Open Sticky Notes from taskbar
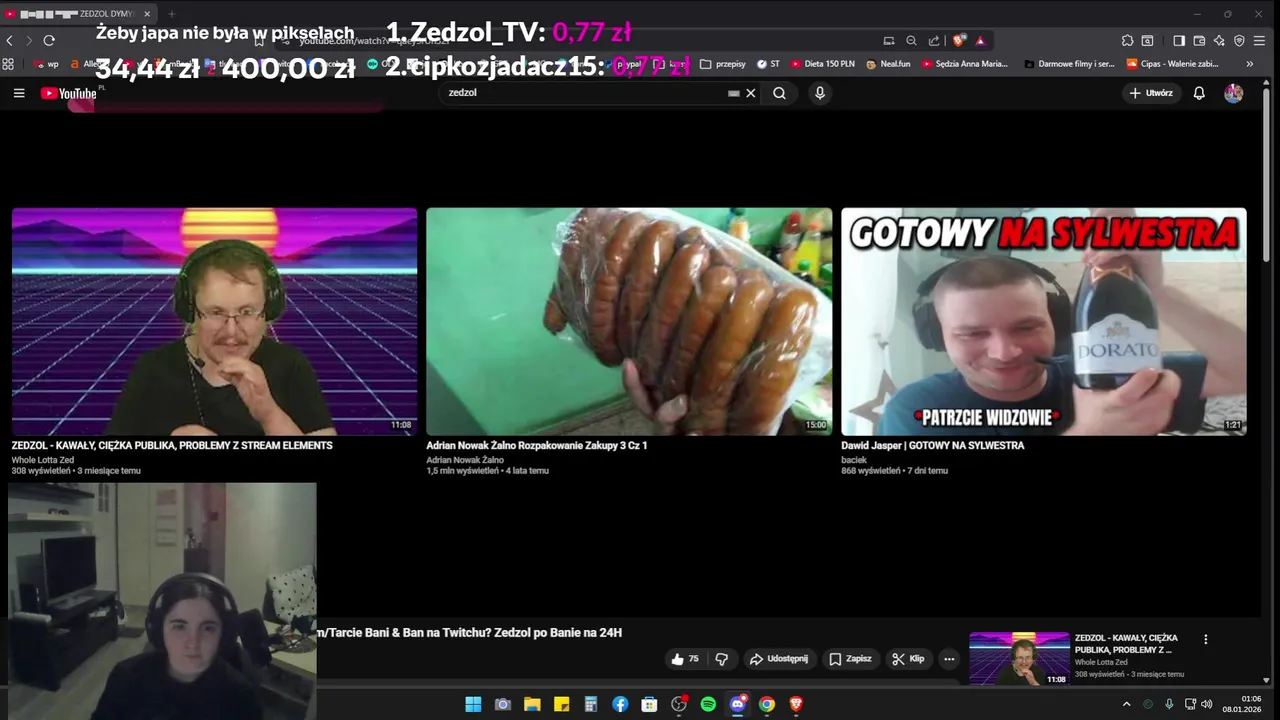The height and width of the screenshot is (720, 1280). [562, 704]
